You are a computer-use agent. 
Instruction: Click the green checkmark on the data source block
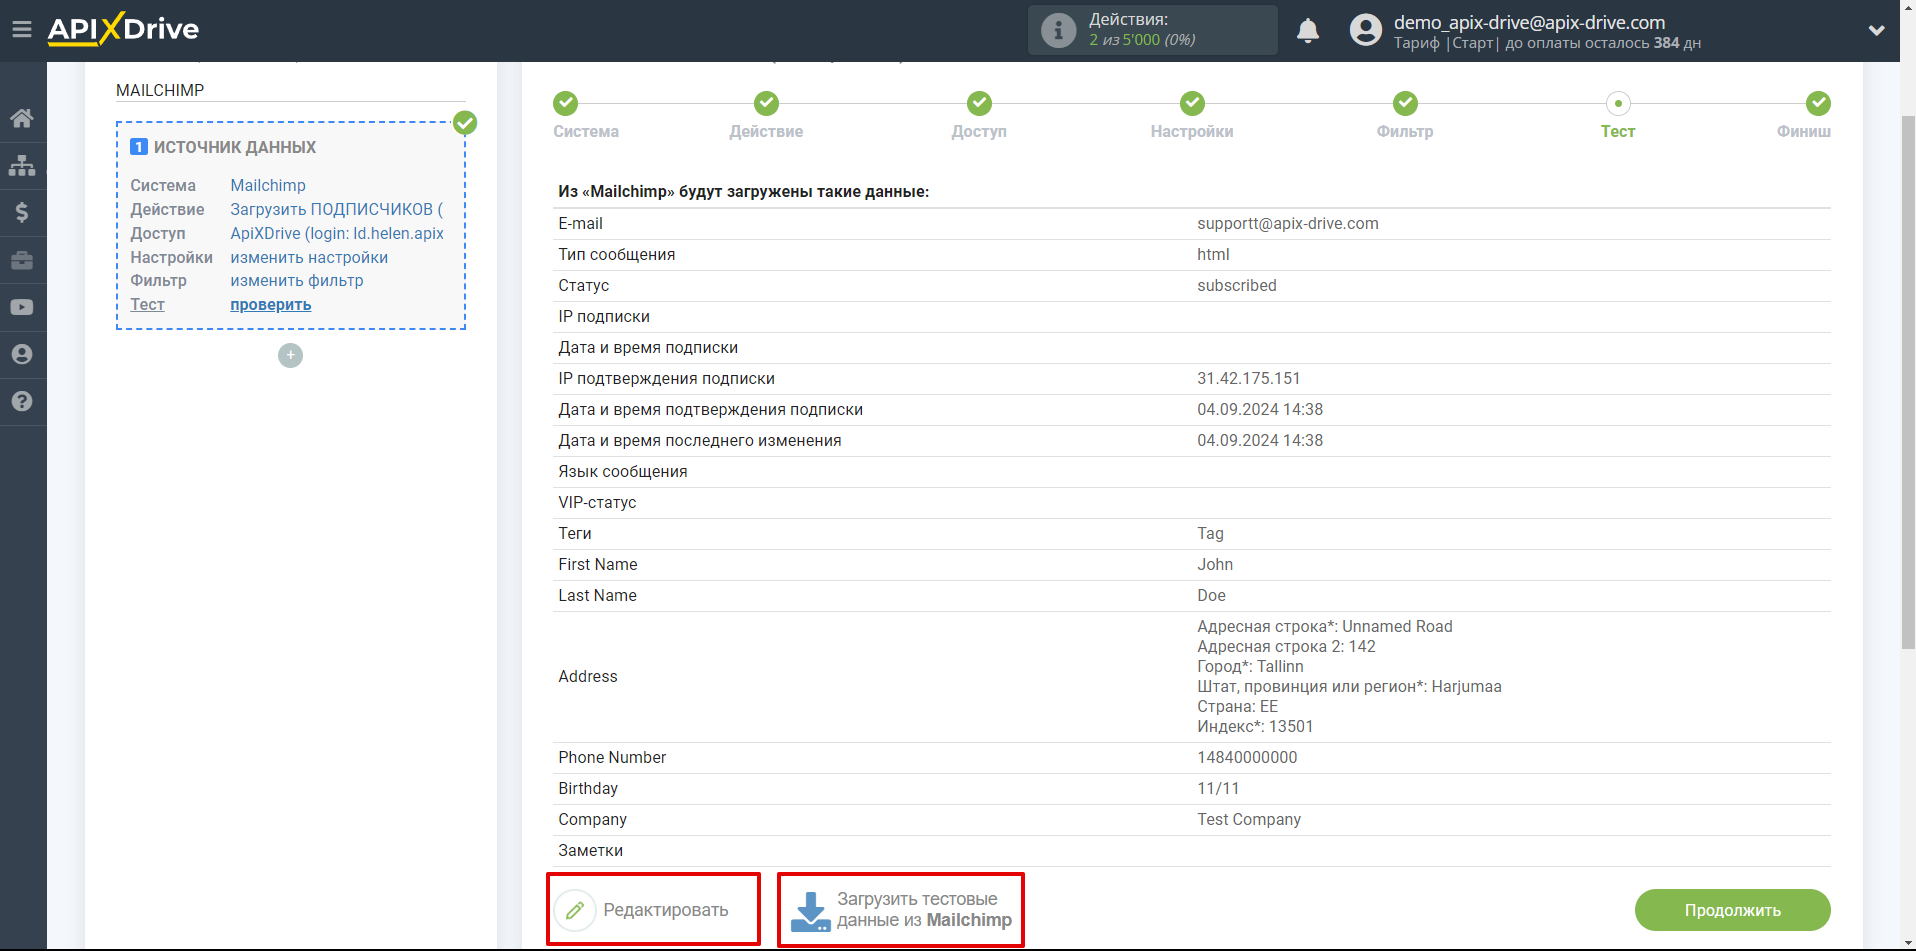tap(465, 123)
